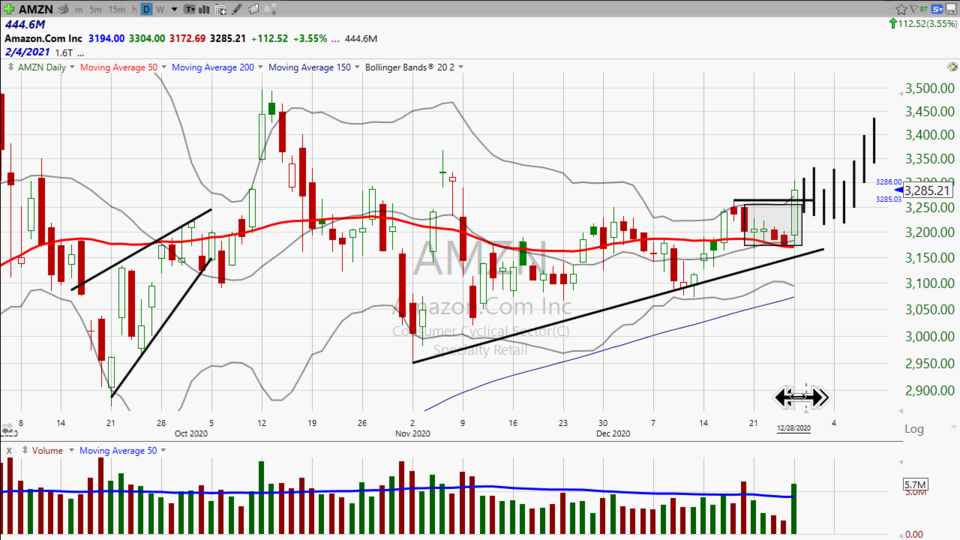Switch to 15m timeframe
The image size is (960, 540).
(x=116, y=10)
